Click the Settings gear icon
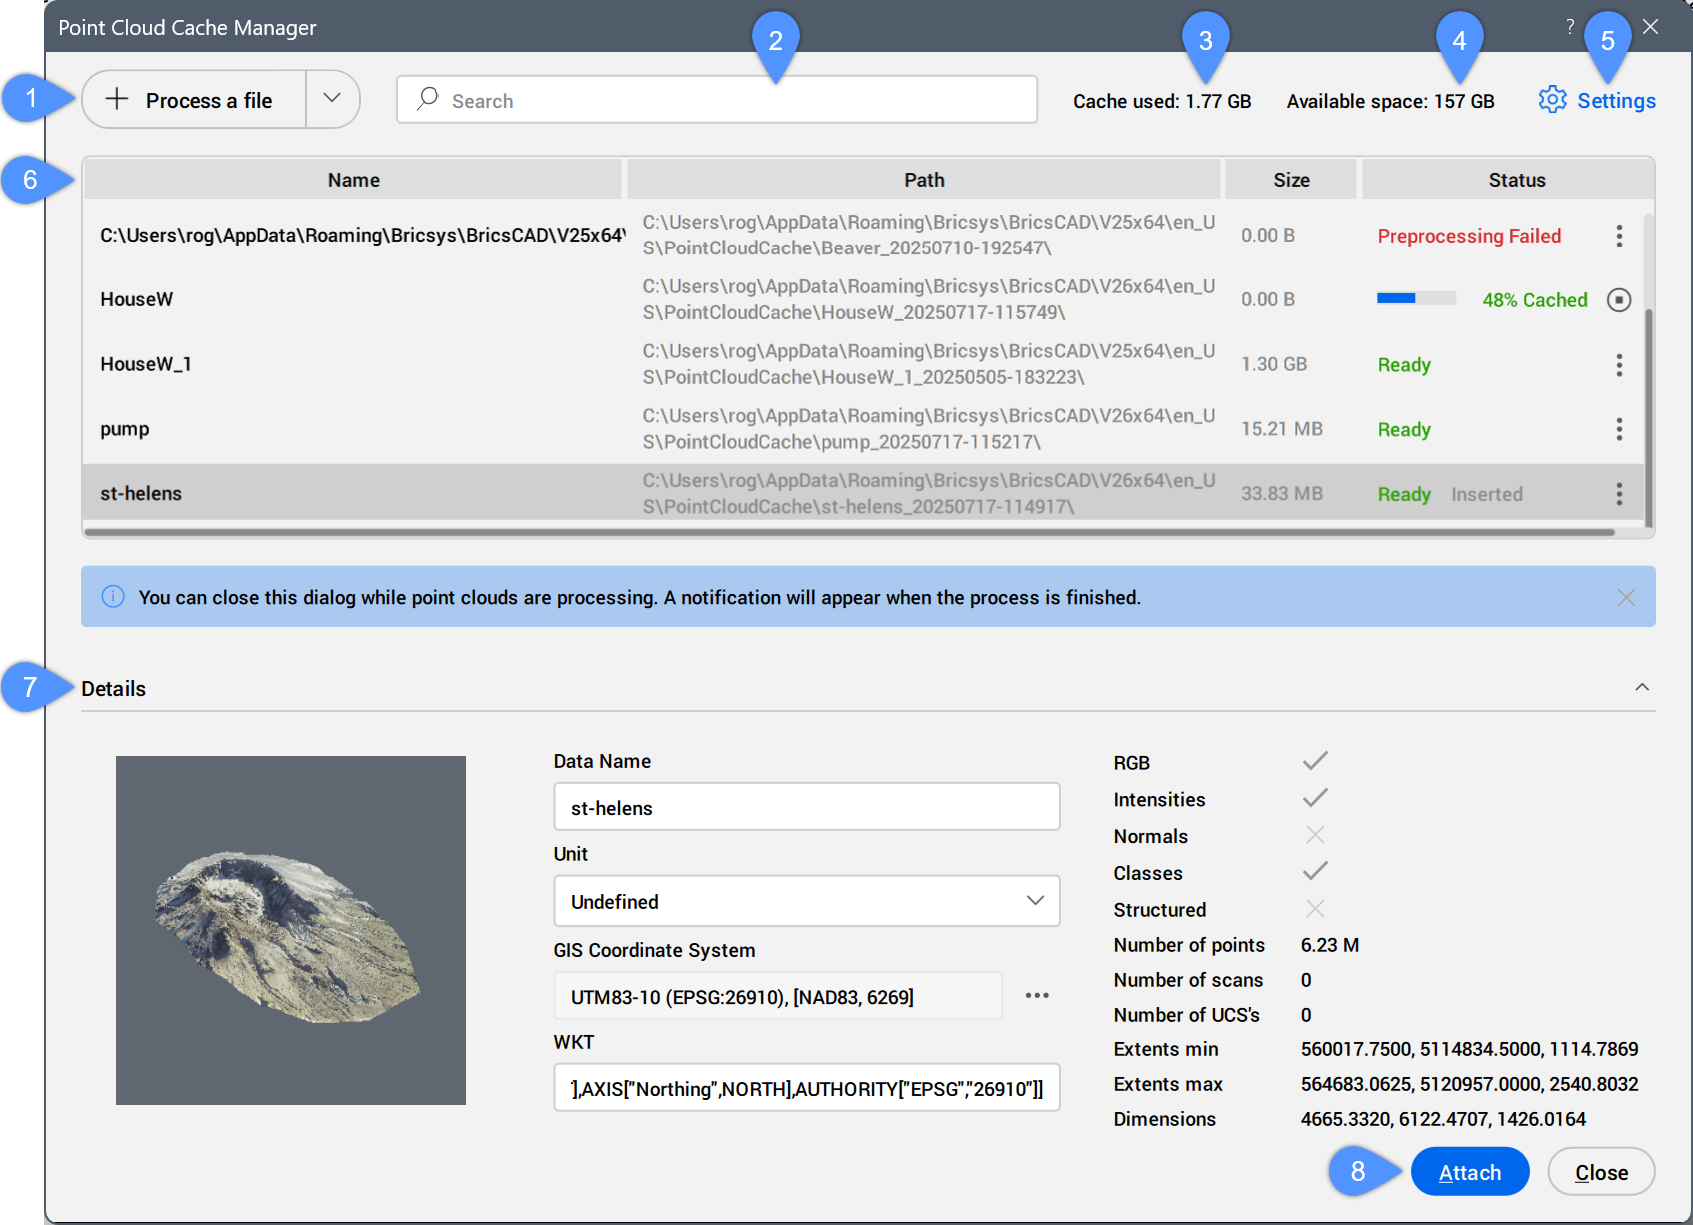This screenshot has width=1693, height=1225. [1552, 100]
